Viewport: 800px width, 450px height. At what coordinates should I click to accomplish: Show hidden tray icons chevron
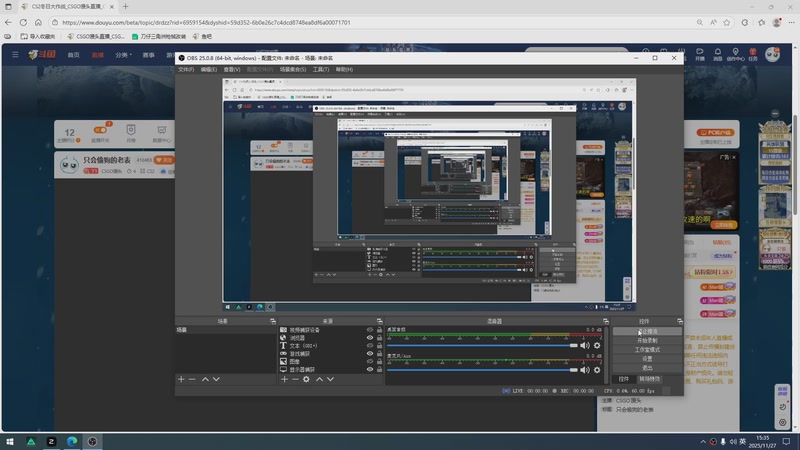703,441
